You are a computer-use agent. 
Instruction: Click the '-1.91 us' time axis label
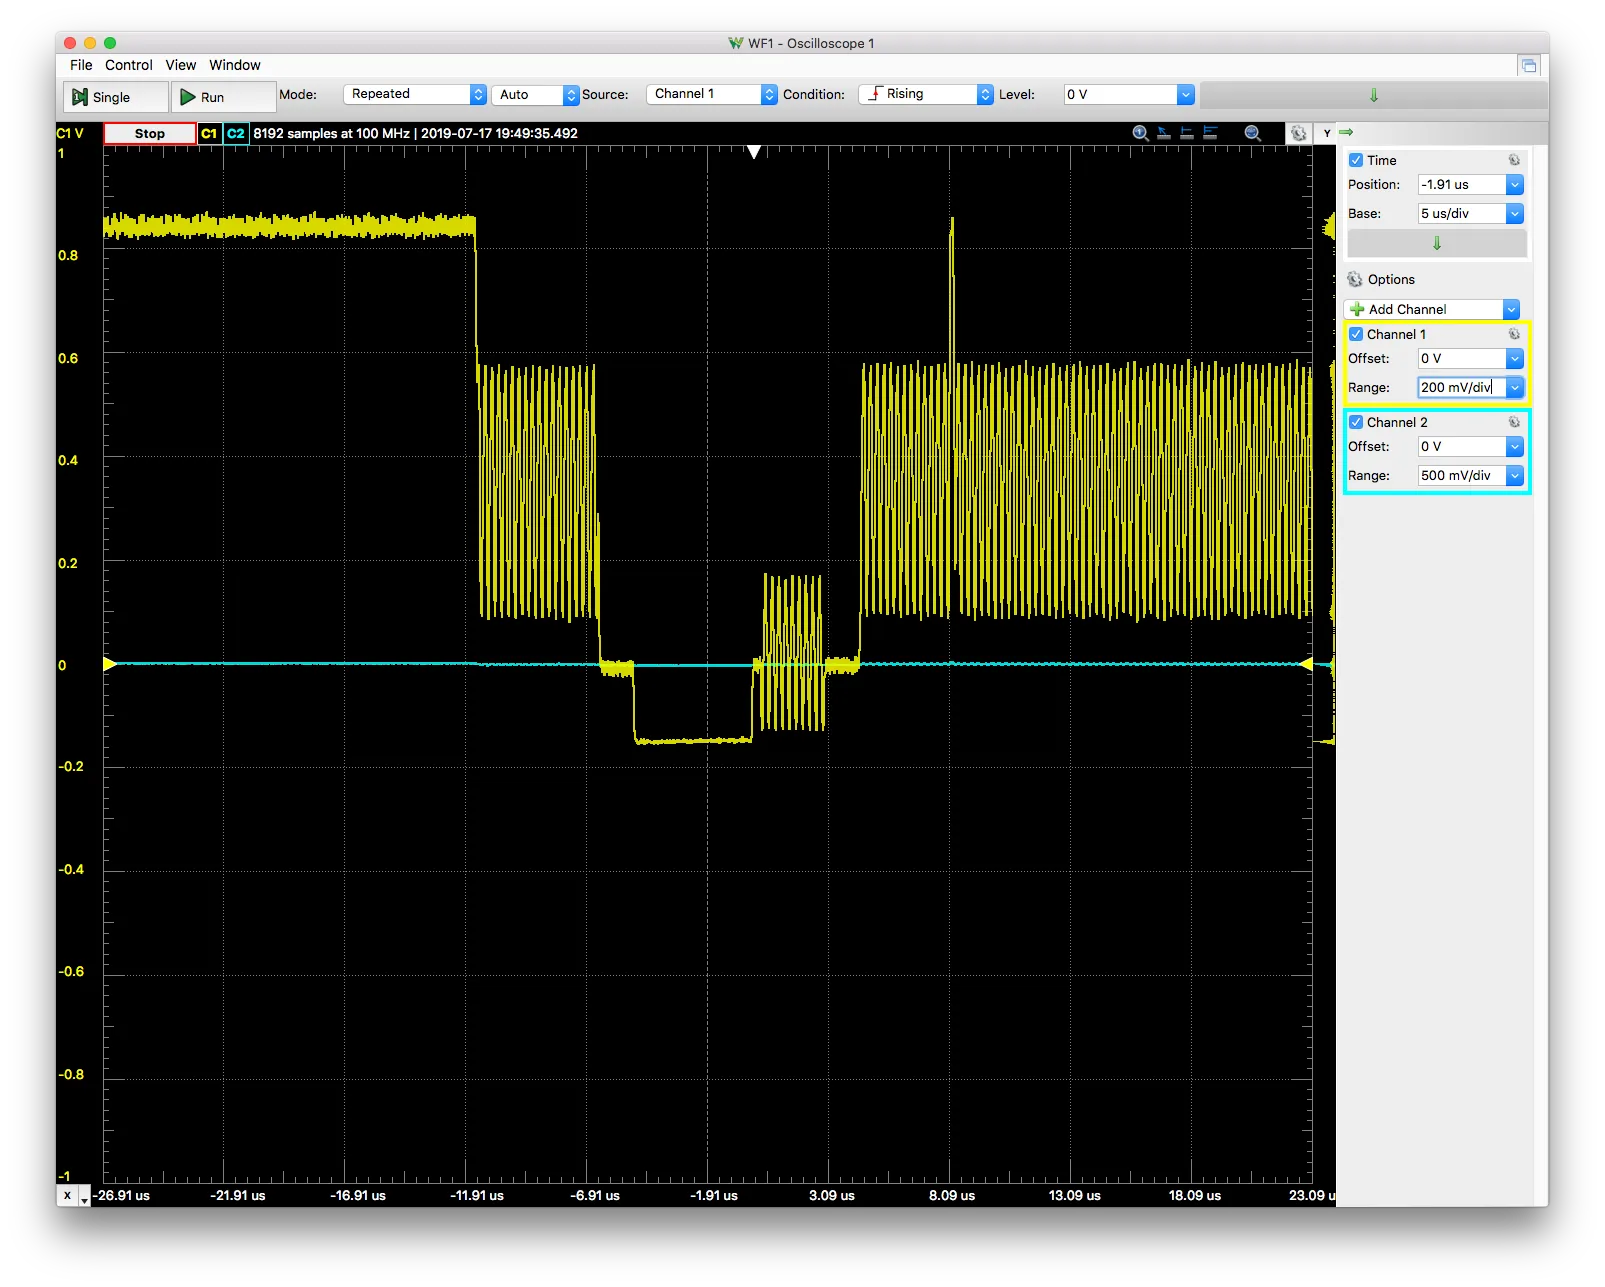[714, 1196]
